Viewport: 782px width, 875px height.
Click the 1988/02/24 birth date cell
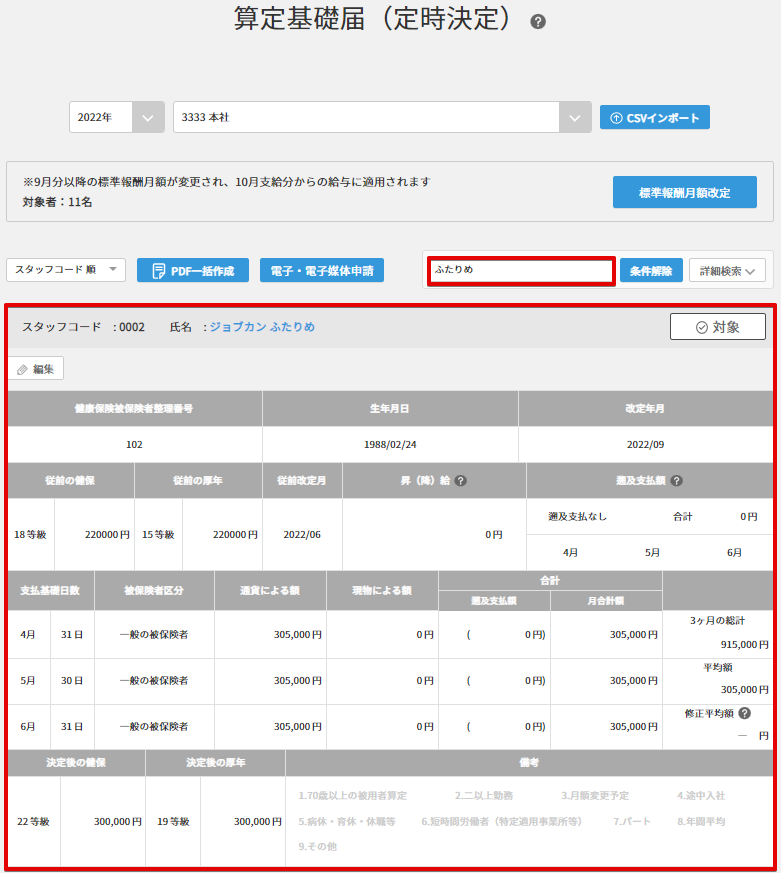390,444
